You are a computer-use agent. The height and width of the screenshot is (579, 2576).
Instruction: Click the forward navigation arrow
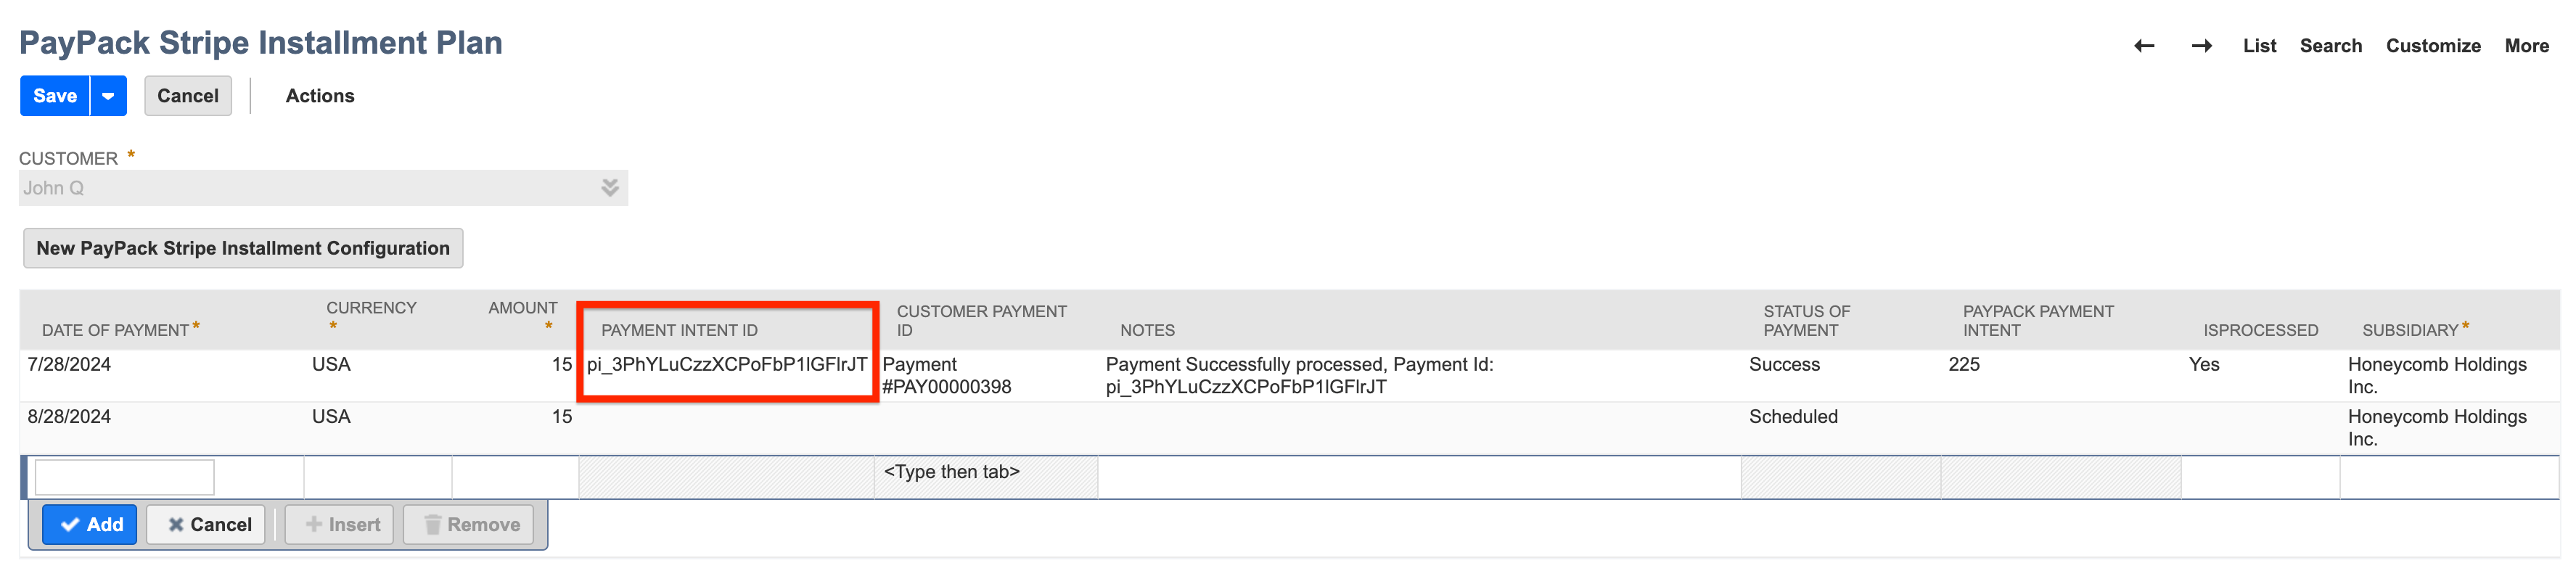2201,45
